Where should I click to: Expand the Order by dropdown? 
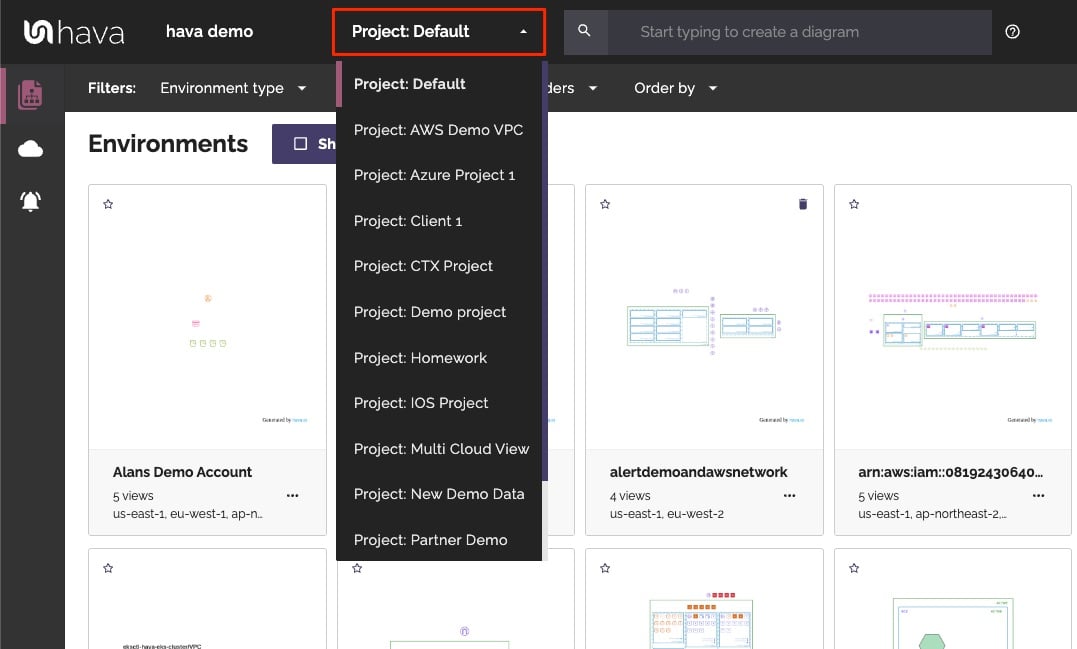point(675,88)
